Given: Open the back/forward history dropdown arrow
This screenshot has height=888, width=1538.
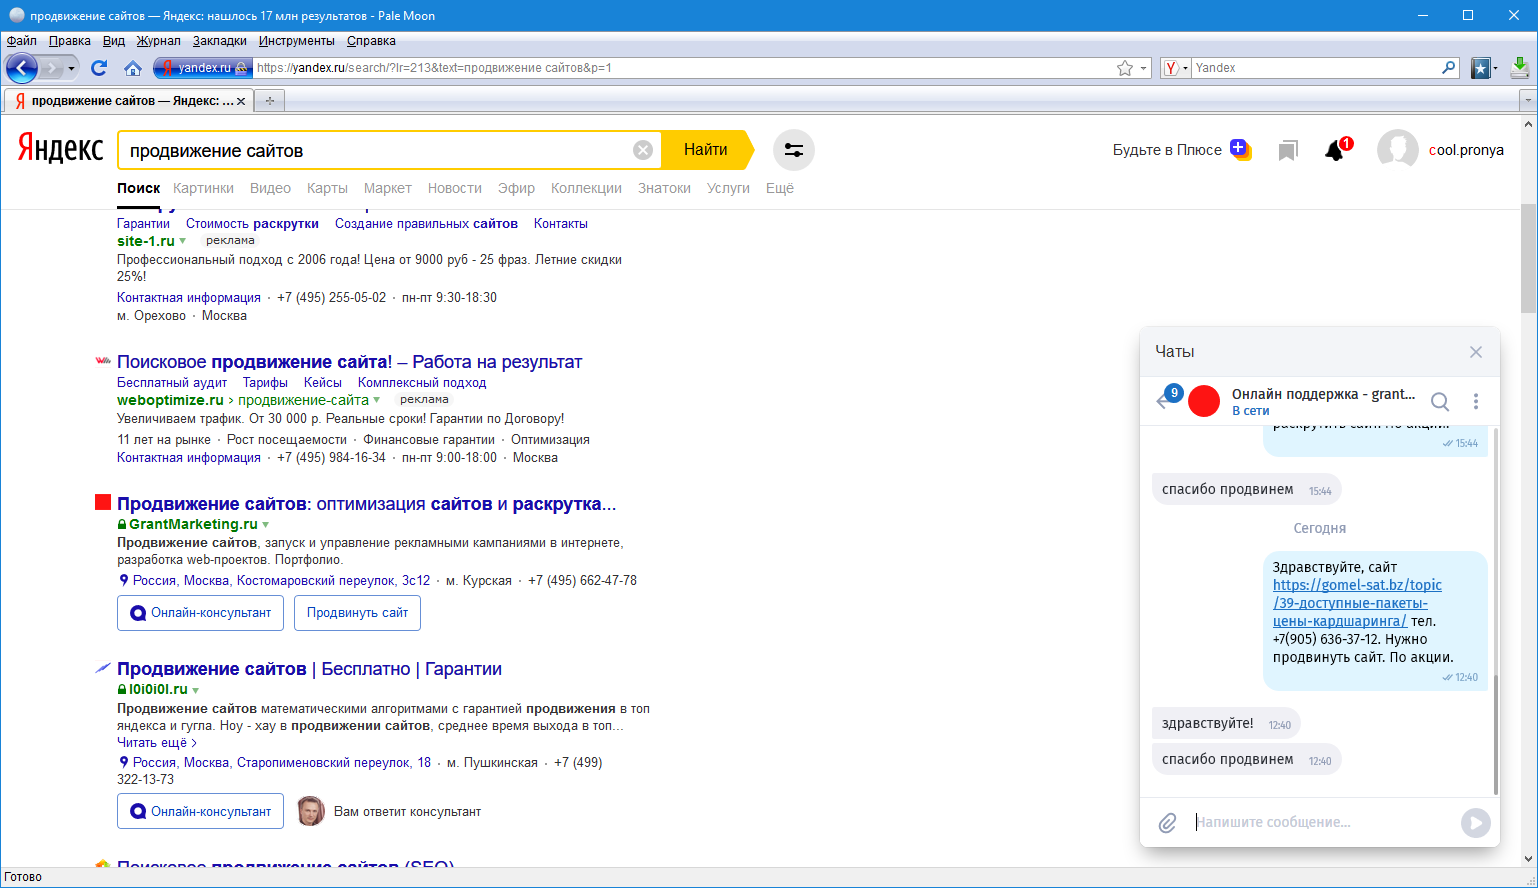Looking at the screenshot, I should coord(71,68).
